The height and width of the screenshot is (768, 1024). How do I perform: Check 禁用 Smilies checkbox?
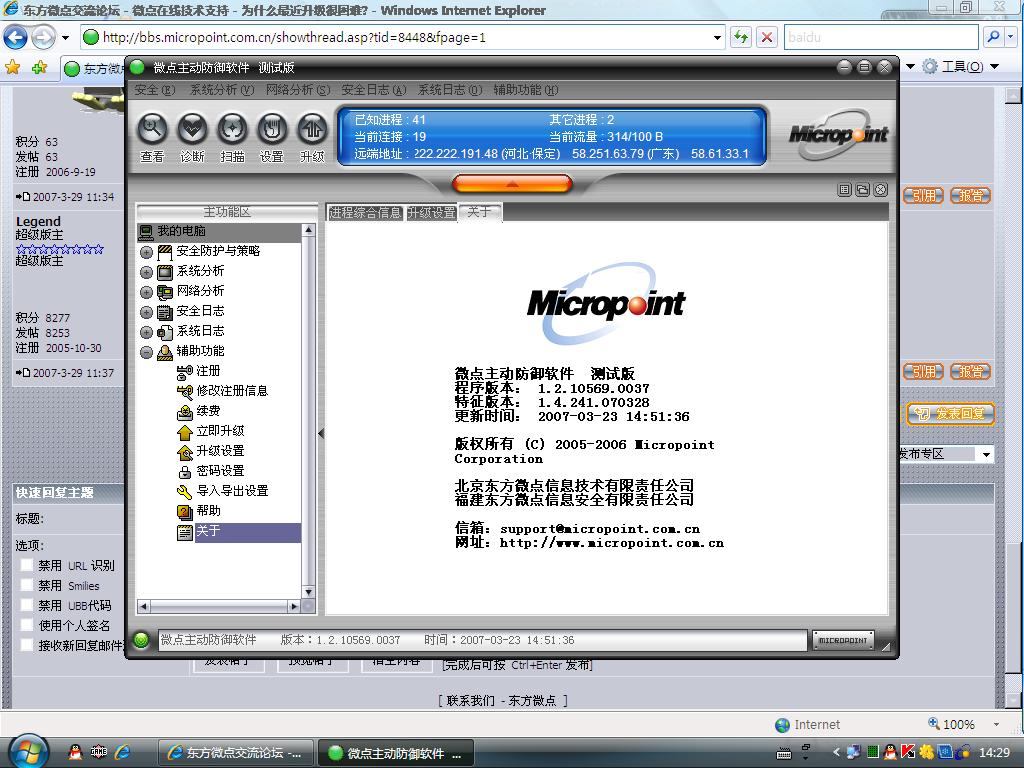[27, 585]
